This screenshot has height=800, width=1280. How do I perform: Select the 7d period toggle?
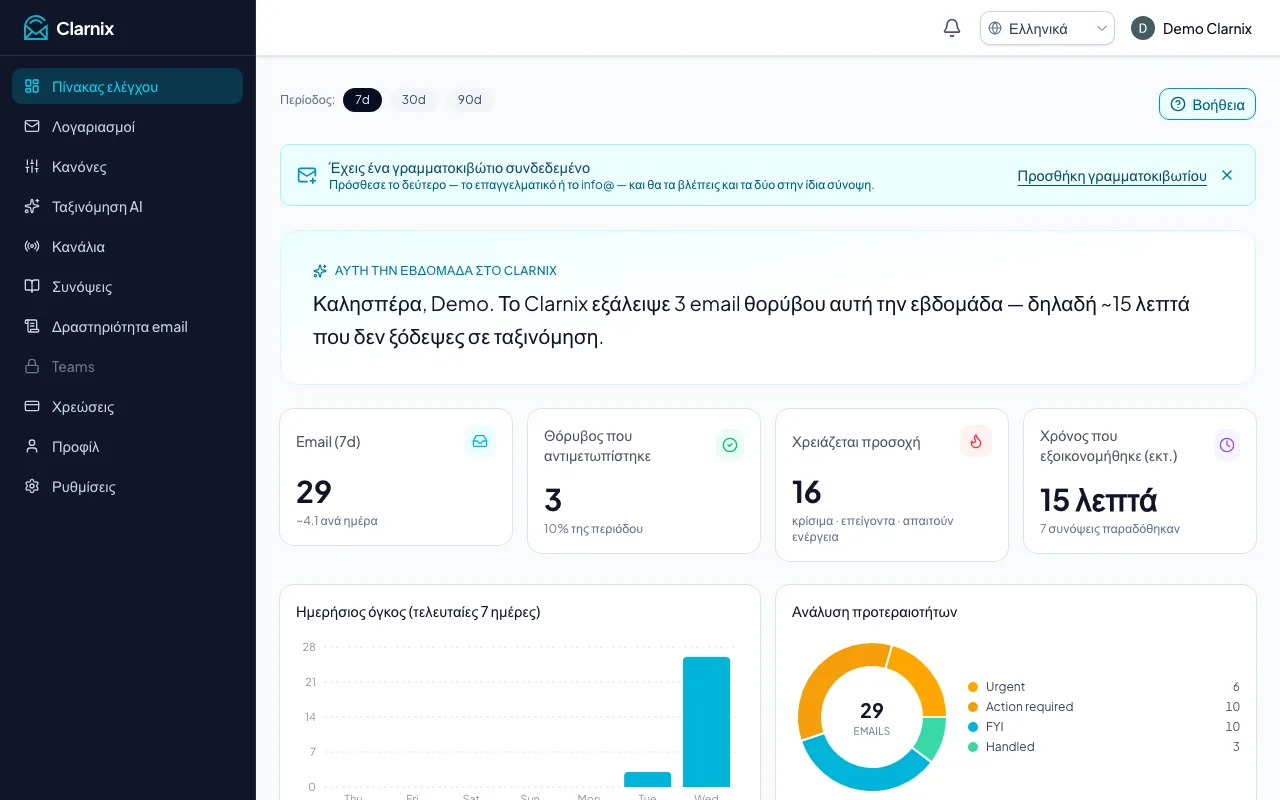click(362, 100)
